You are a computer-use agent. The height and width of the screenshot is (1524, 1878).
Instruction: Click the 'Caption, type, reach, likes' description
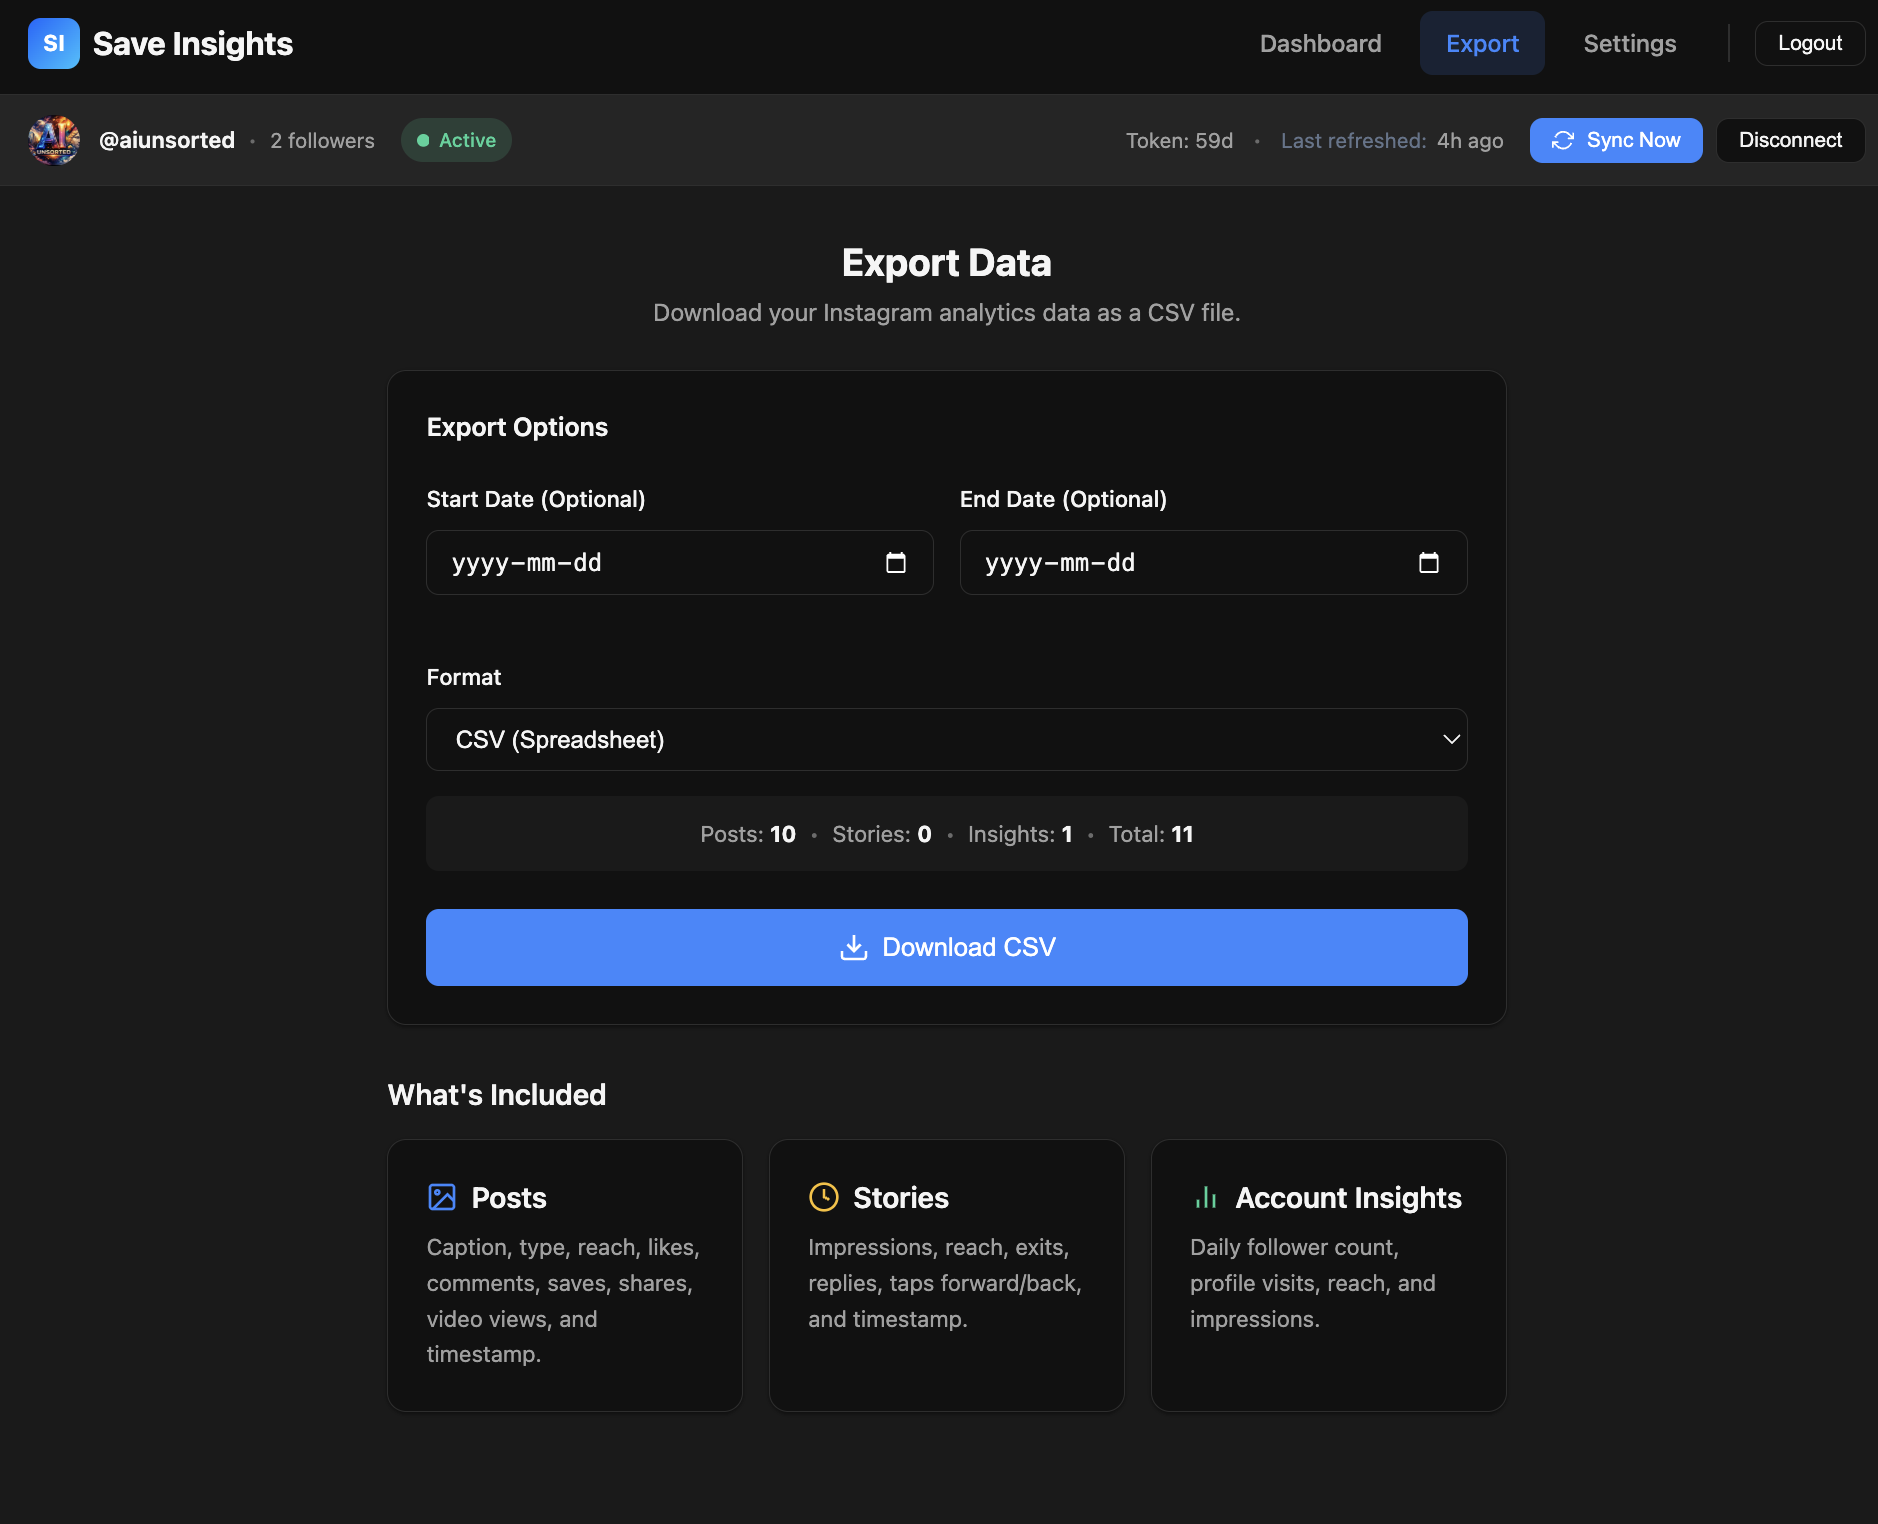coord(564,1301)
